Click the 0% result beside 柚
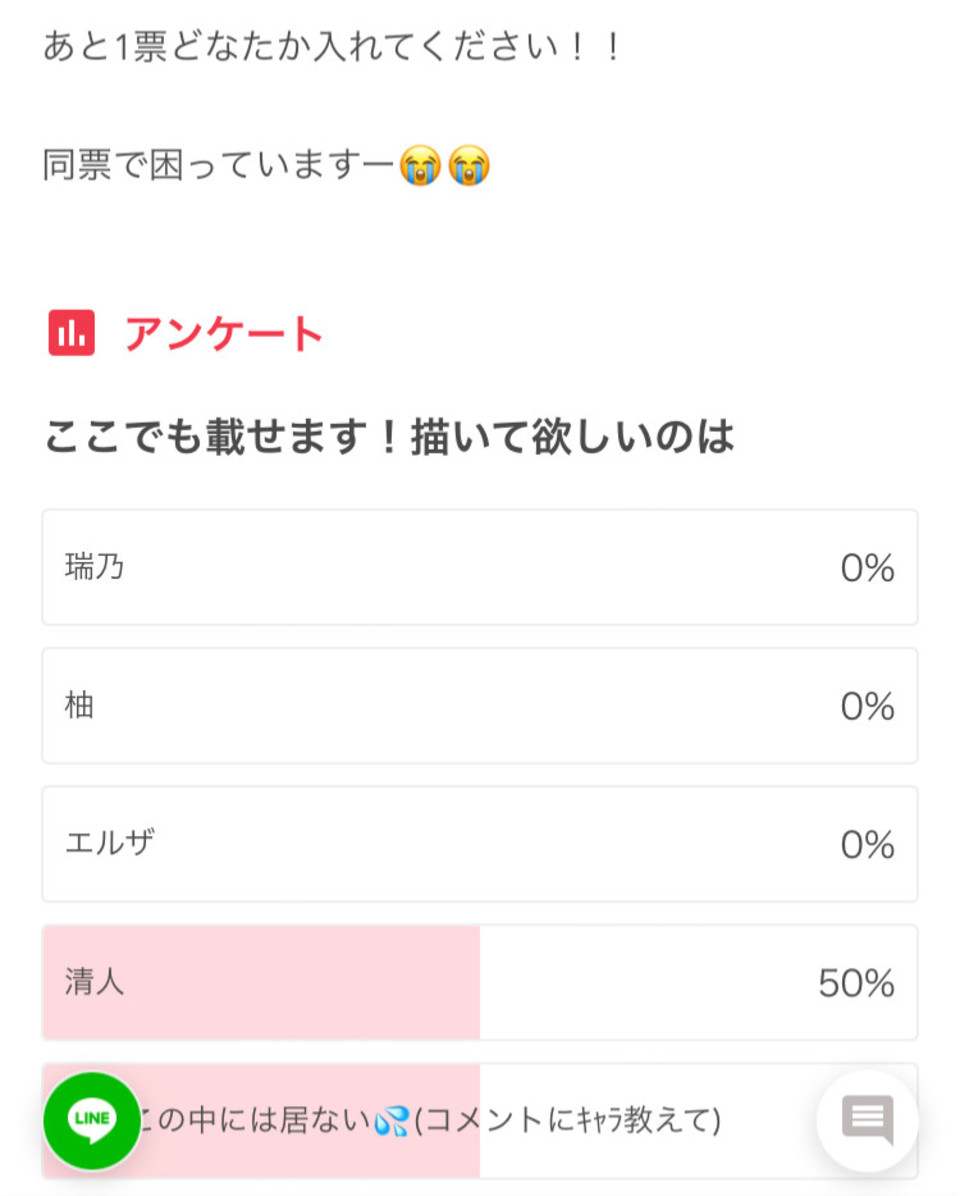This screenshot has height=1196, width=960. tap(868, 706)
